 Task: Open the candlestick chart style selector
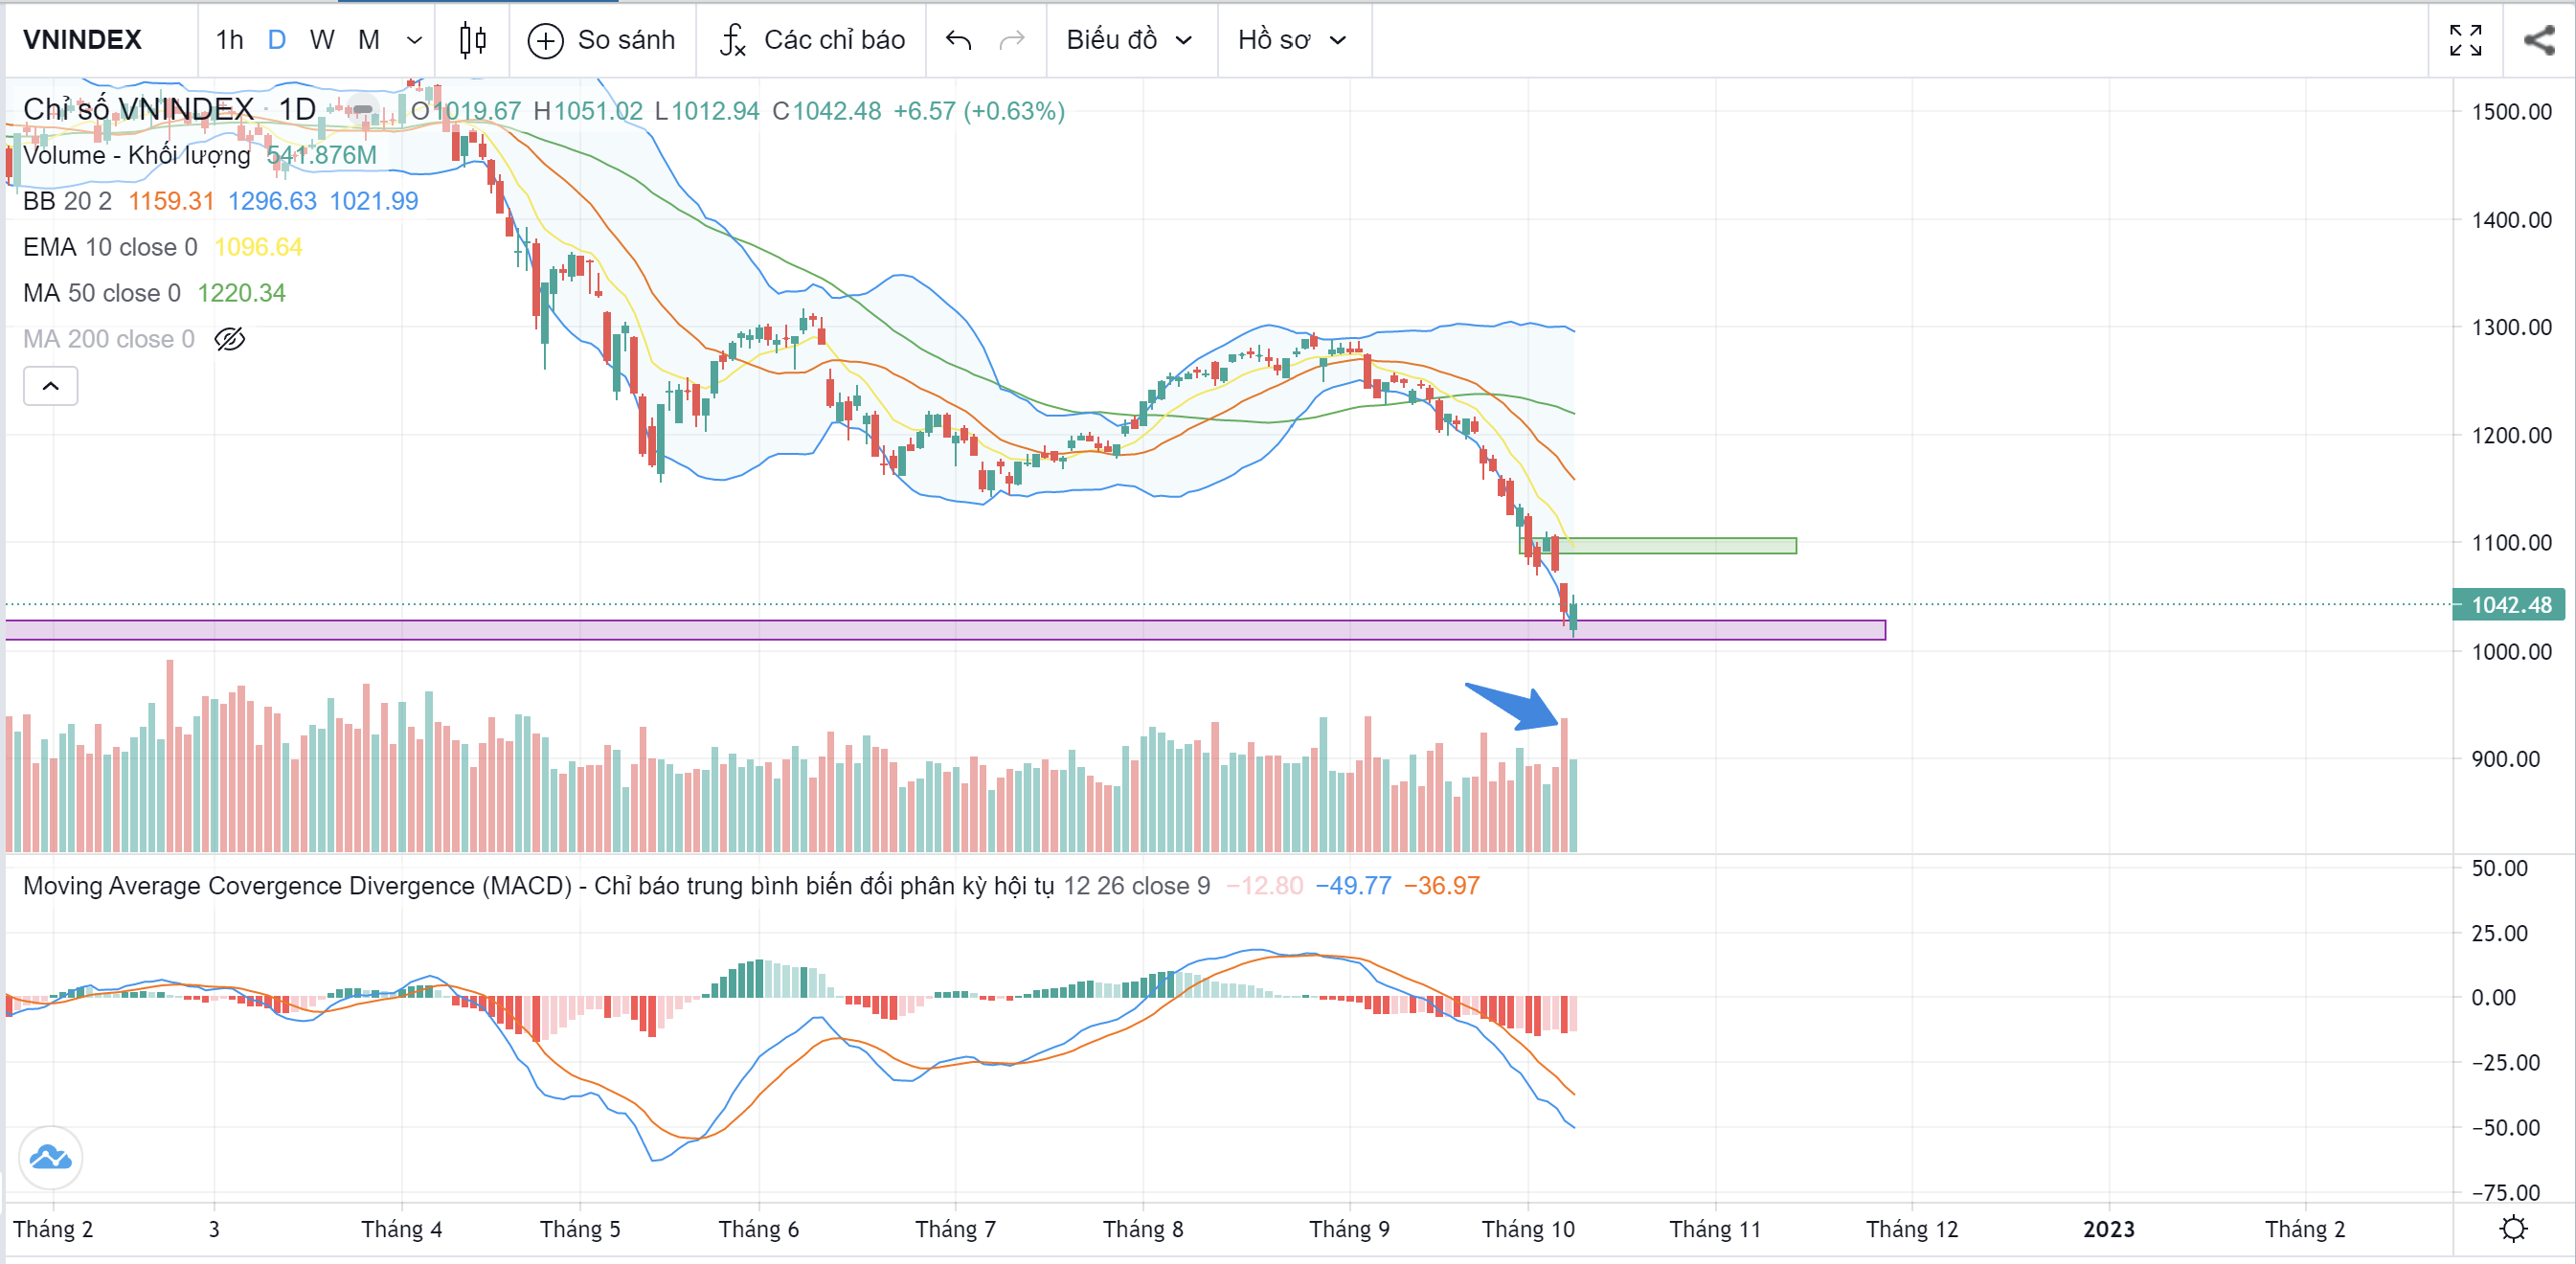[472, 40]
